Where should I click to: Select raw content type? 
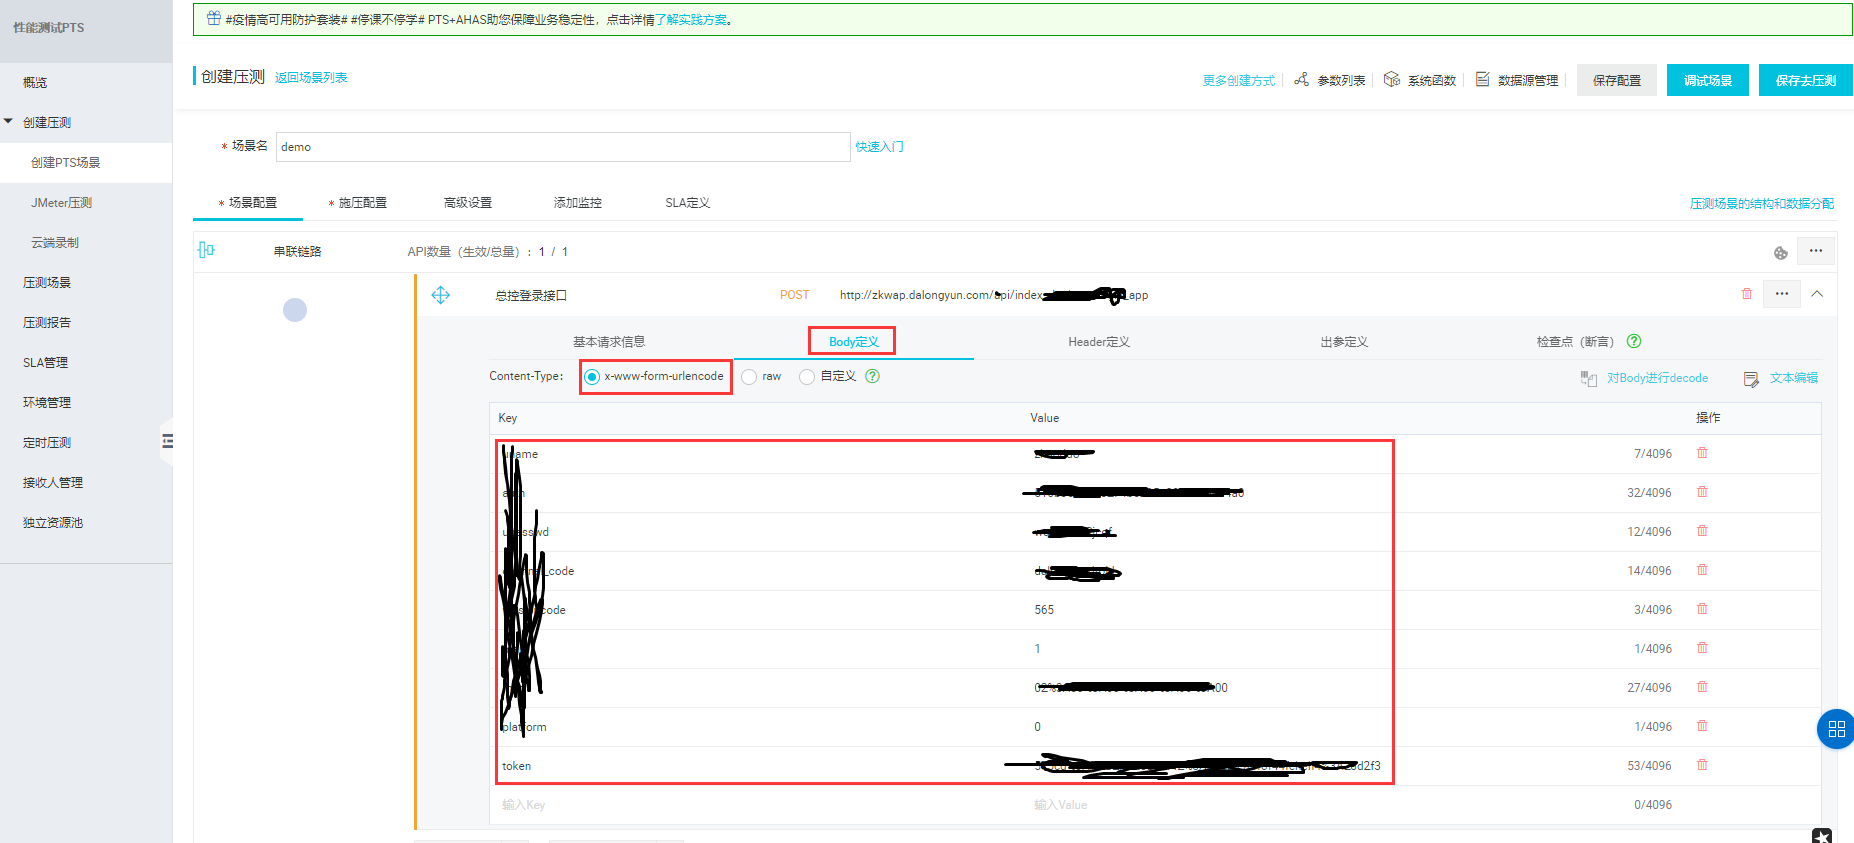[x=749, y=377]
